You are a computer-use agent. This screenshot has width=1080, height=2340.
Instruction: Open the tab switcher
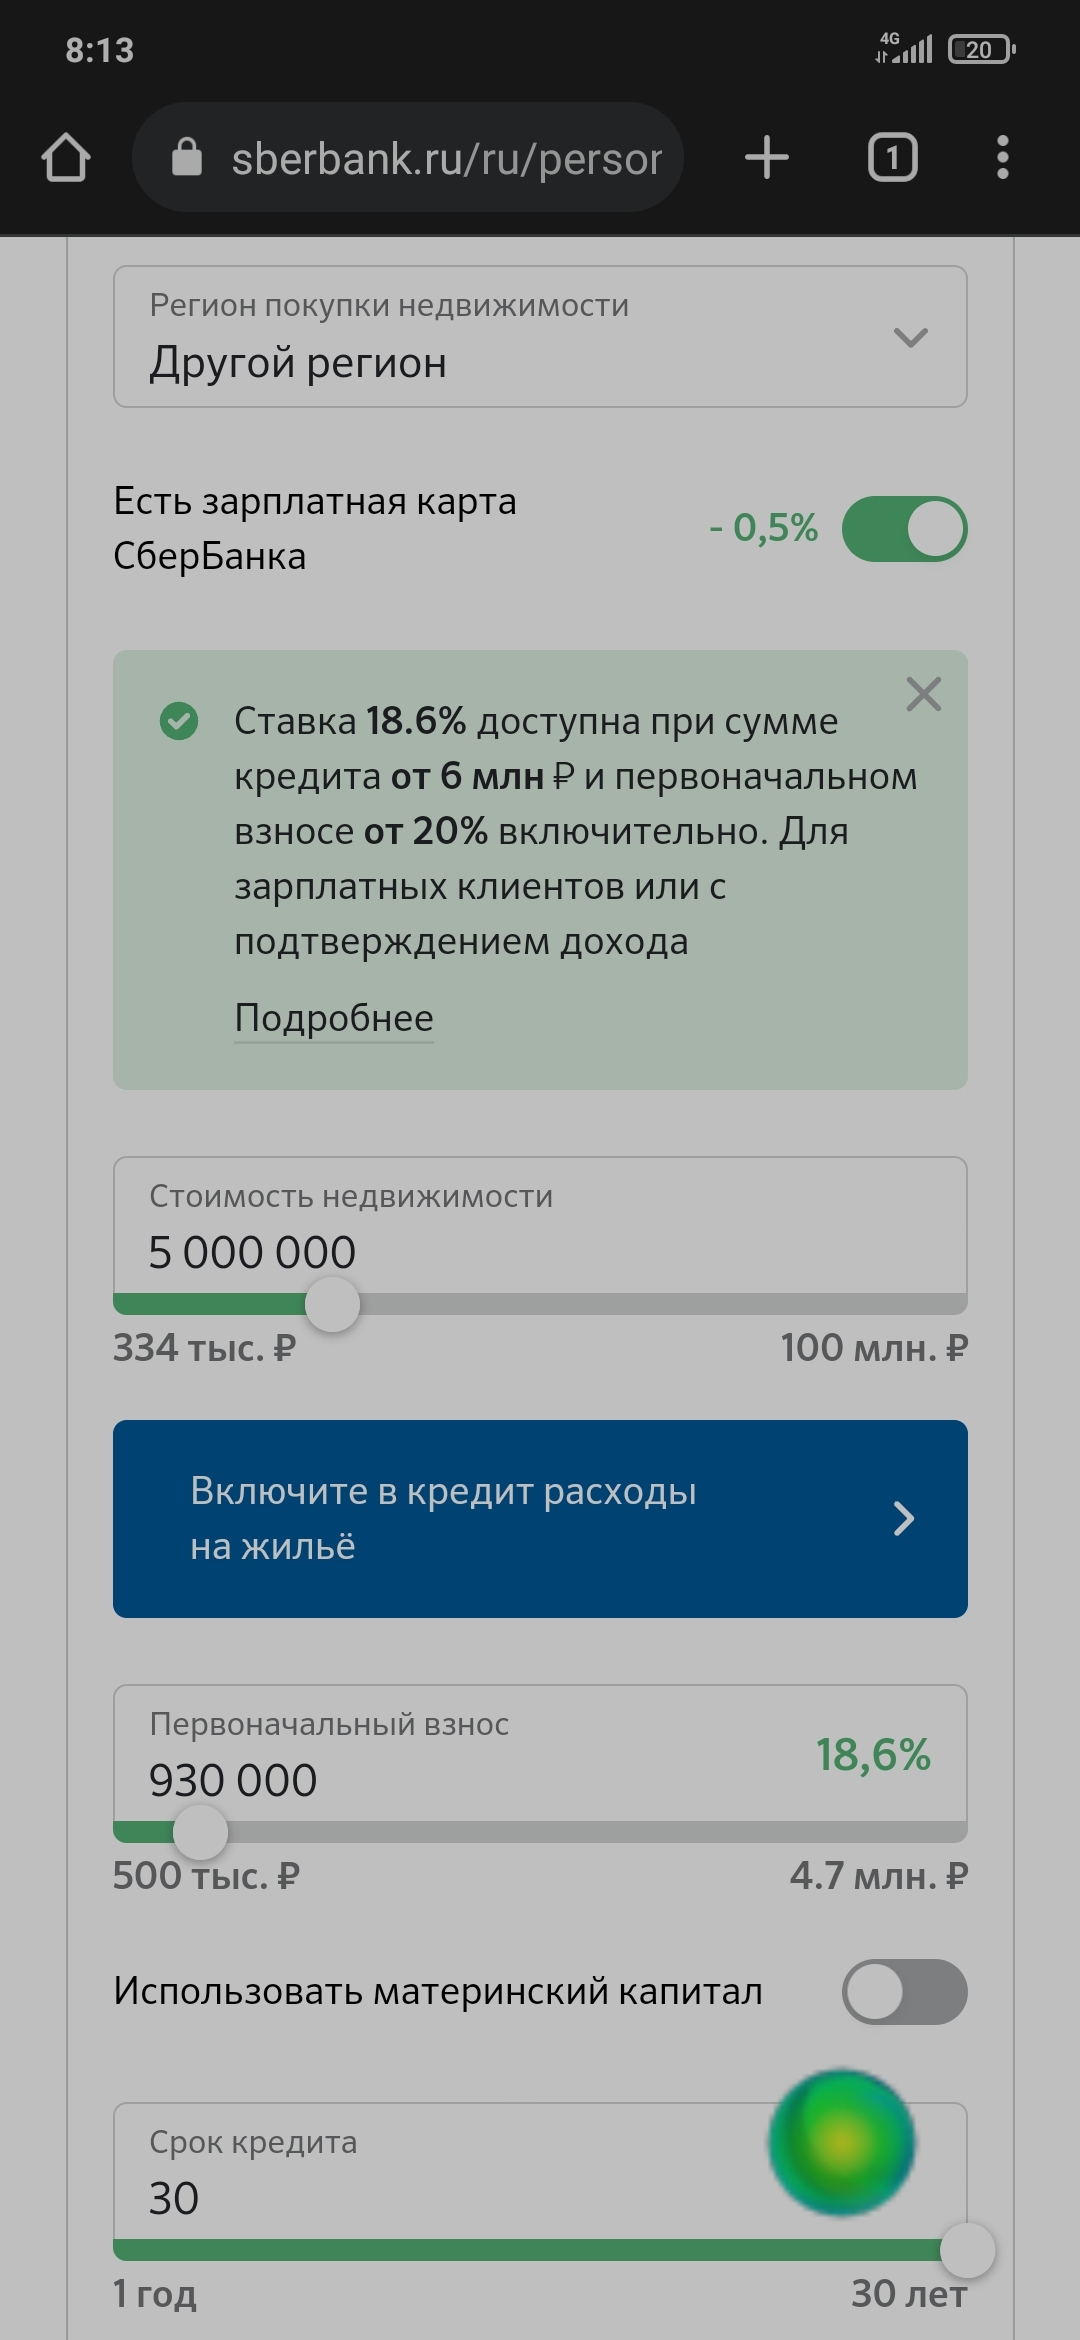[x=892, y=158]
